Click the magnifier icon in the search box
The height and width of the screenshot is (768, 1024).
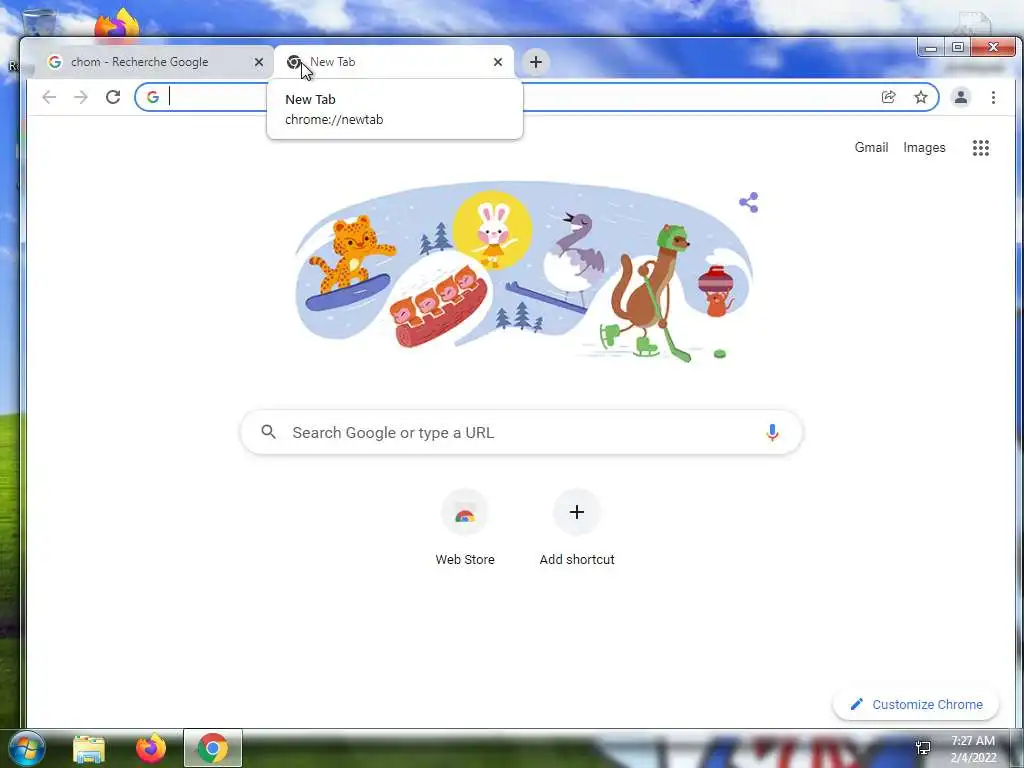268,432
